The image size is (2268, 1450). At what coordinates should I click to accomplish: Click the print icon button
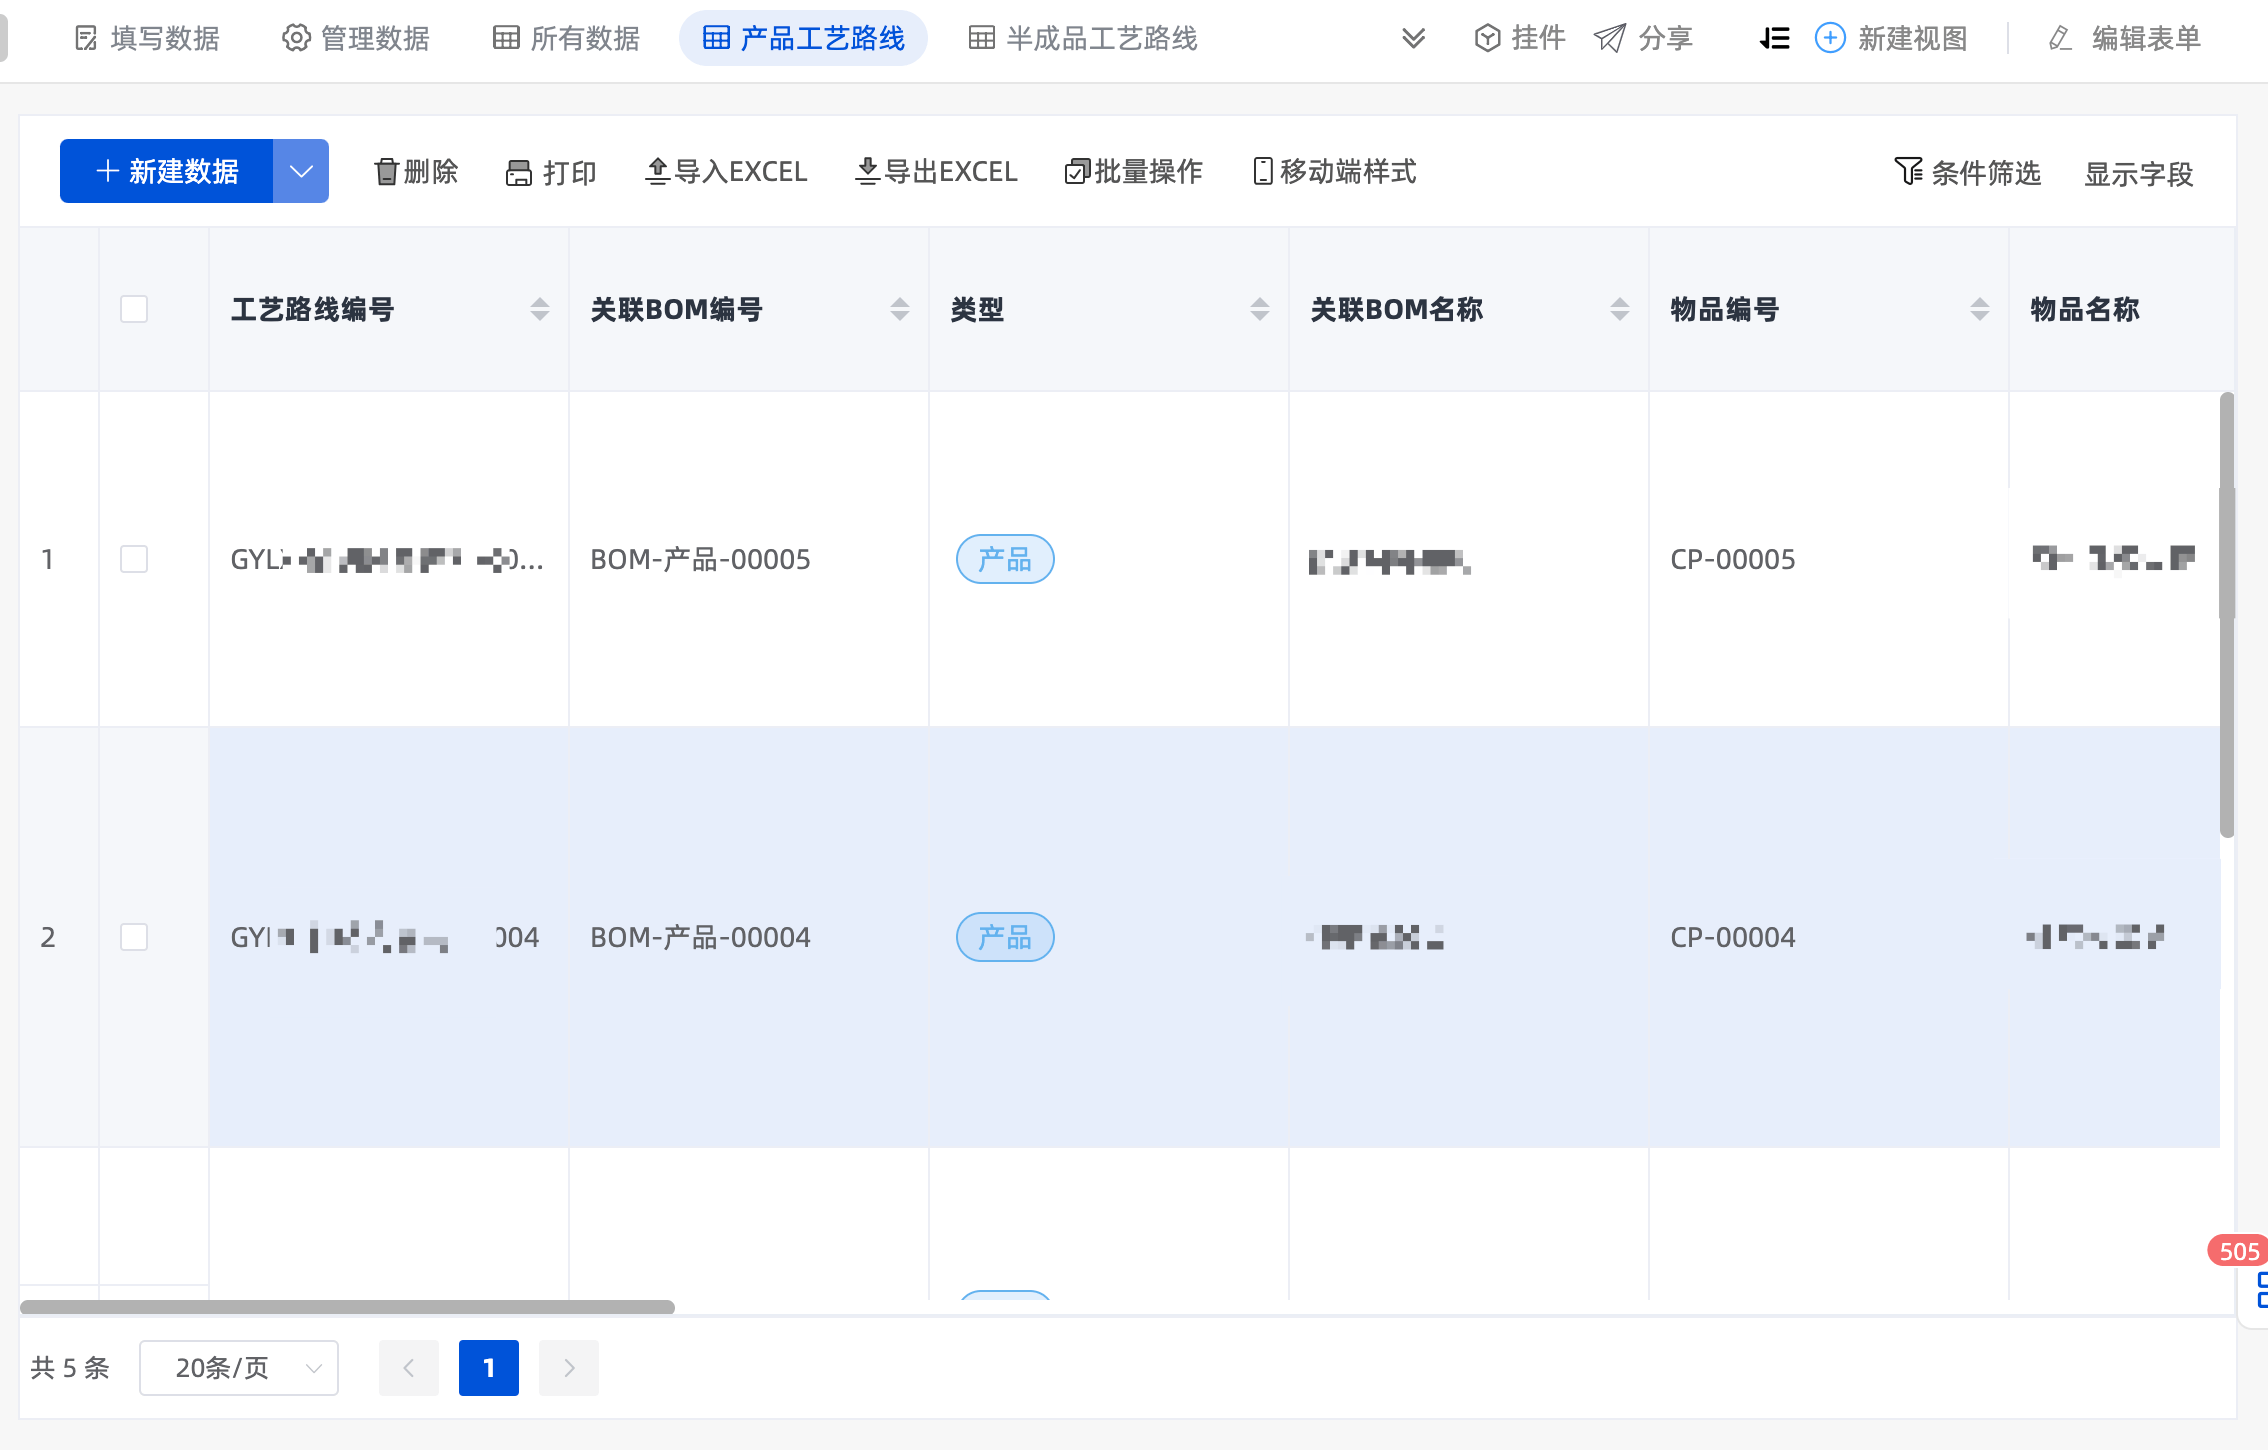coord(518,173)
